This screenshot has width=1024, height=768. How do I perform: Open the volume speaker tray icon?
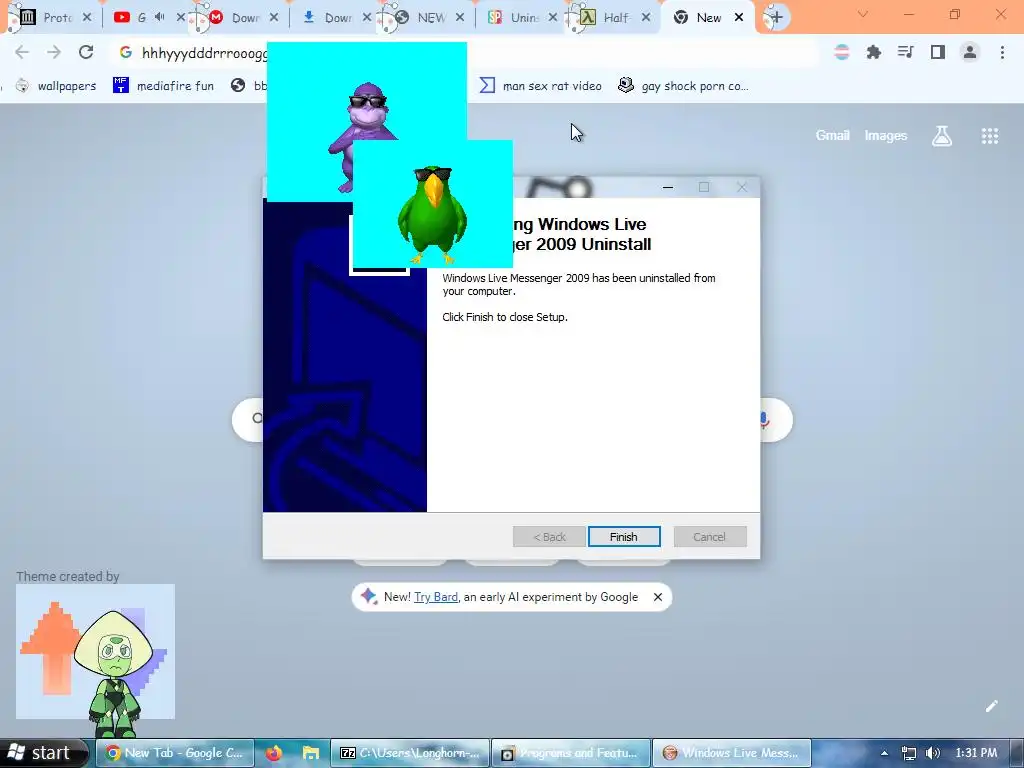pos(933,753)
